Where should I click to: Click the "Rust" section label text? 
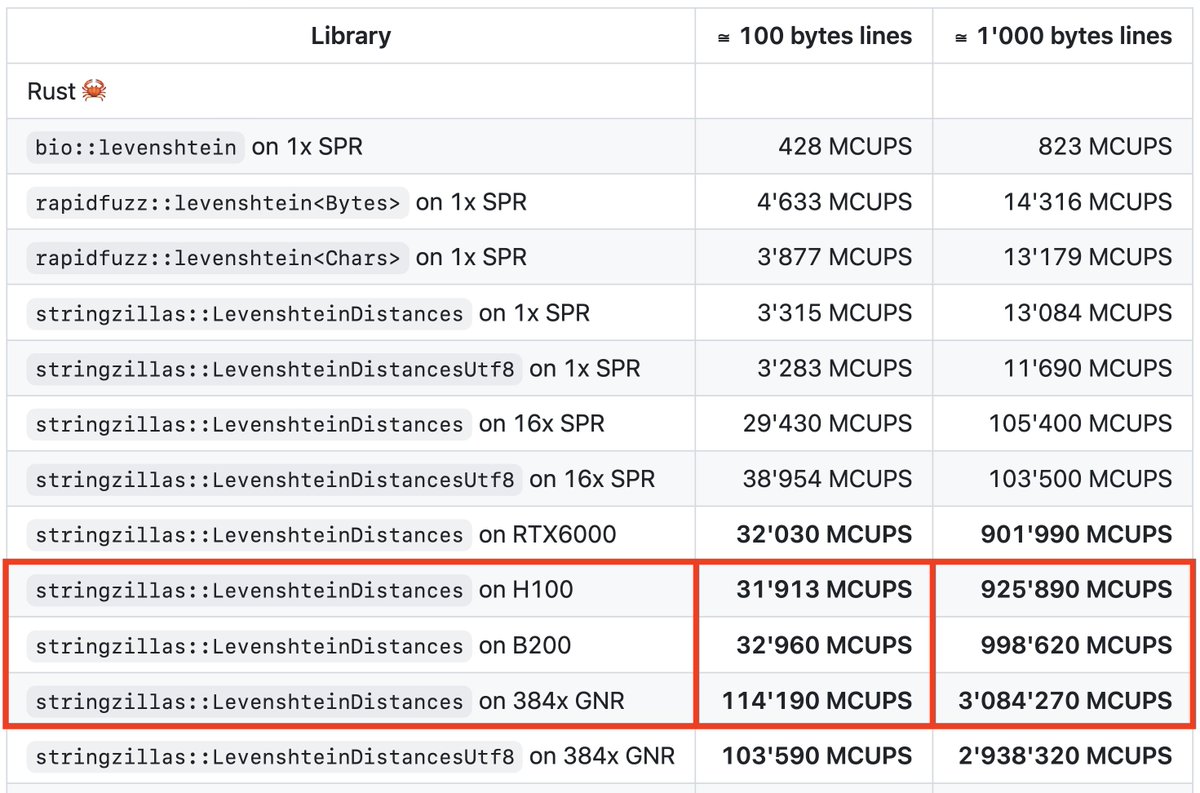[x=52, y=91]
